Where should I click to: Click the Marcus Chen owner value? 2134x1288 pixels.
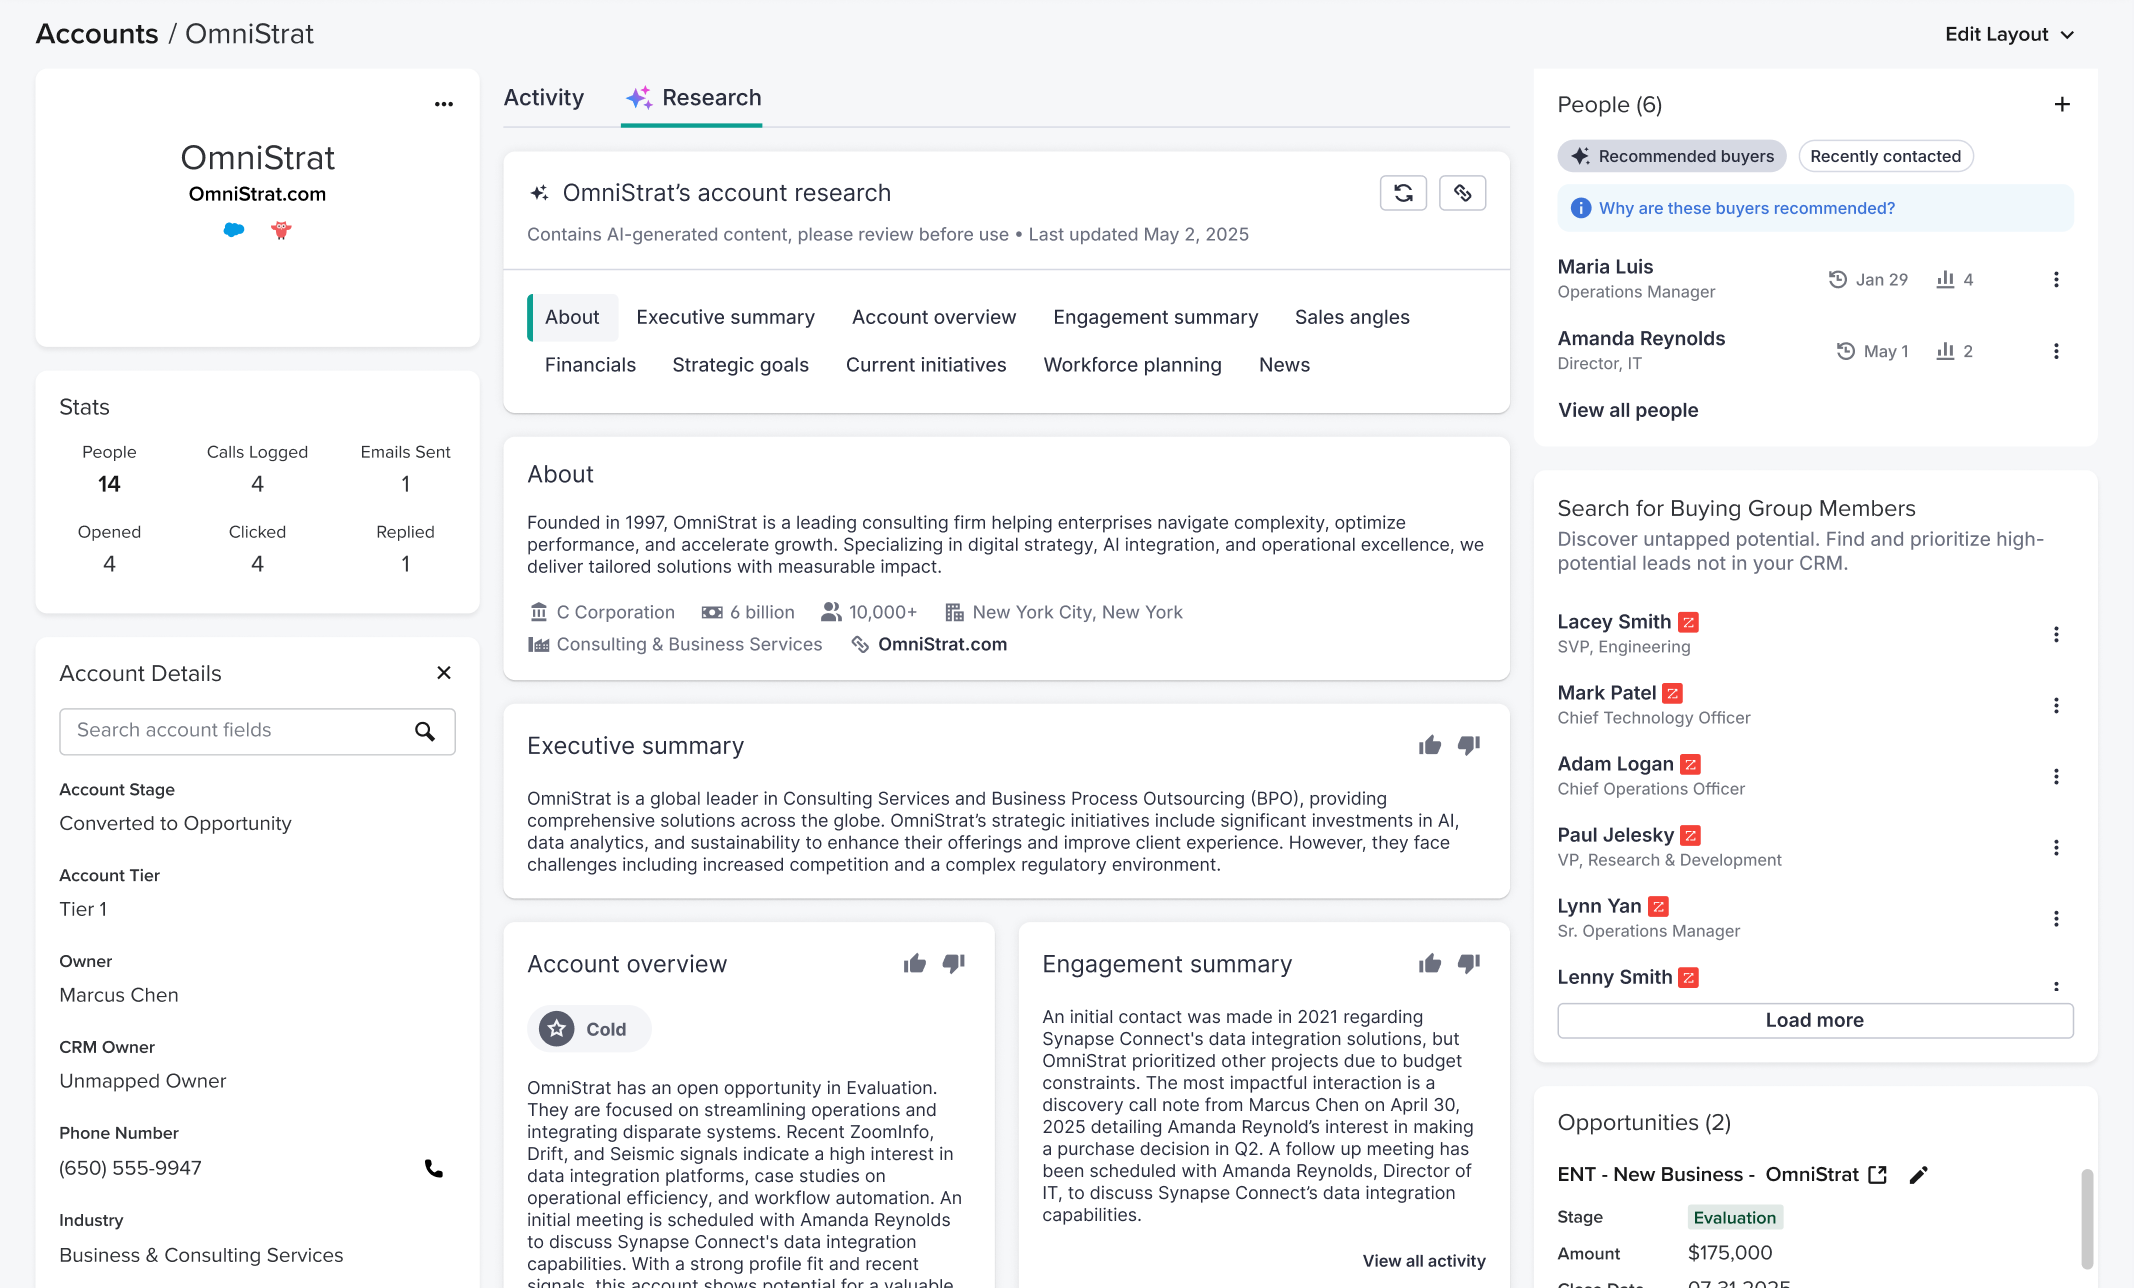[119, 996]
